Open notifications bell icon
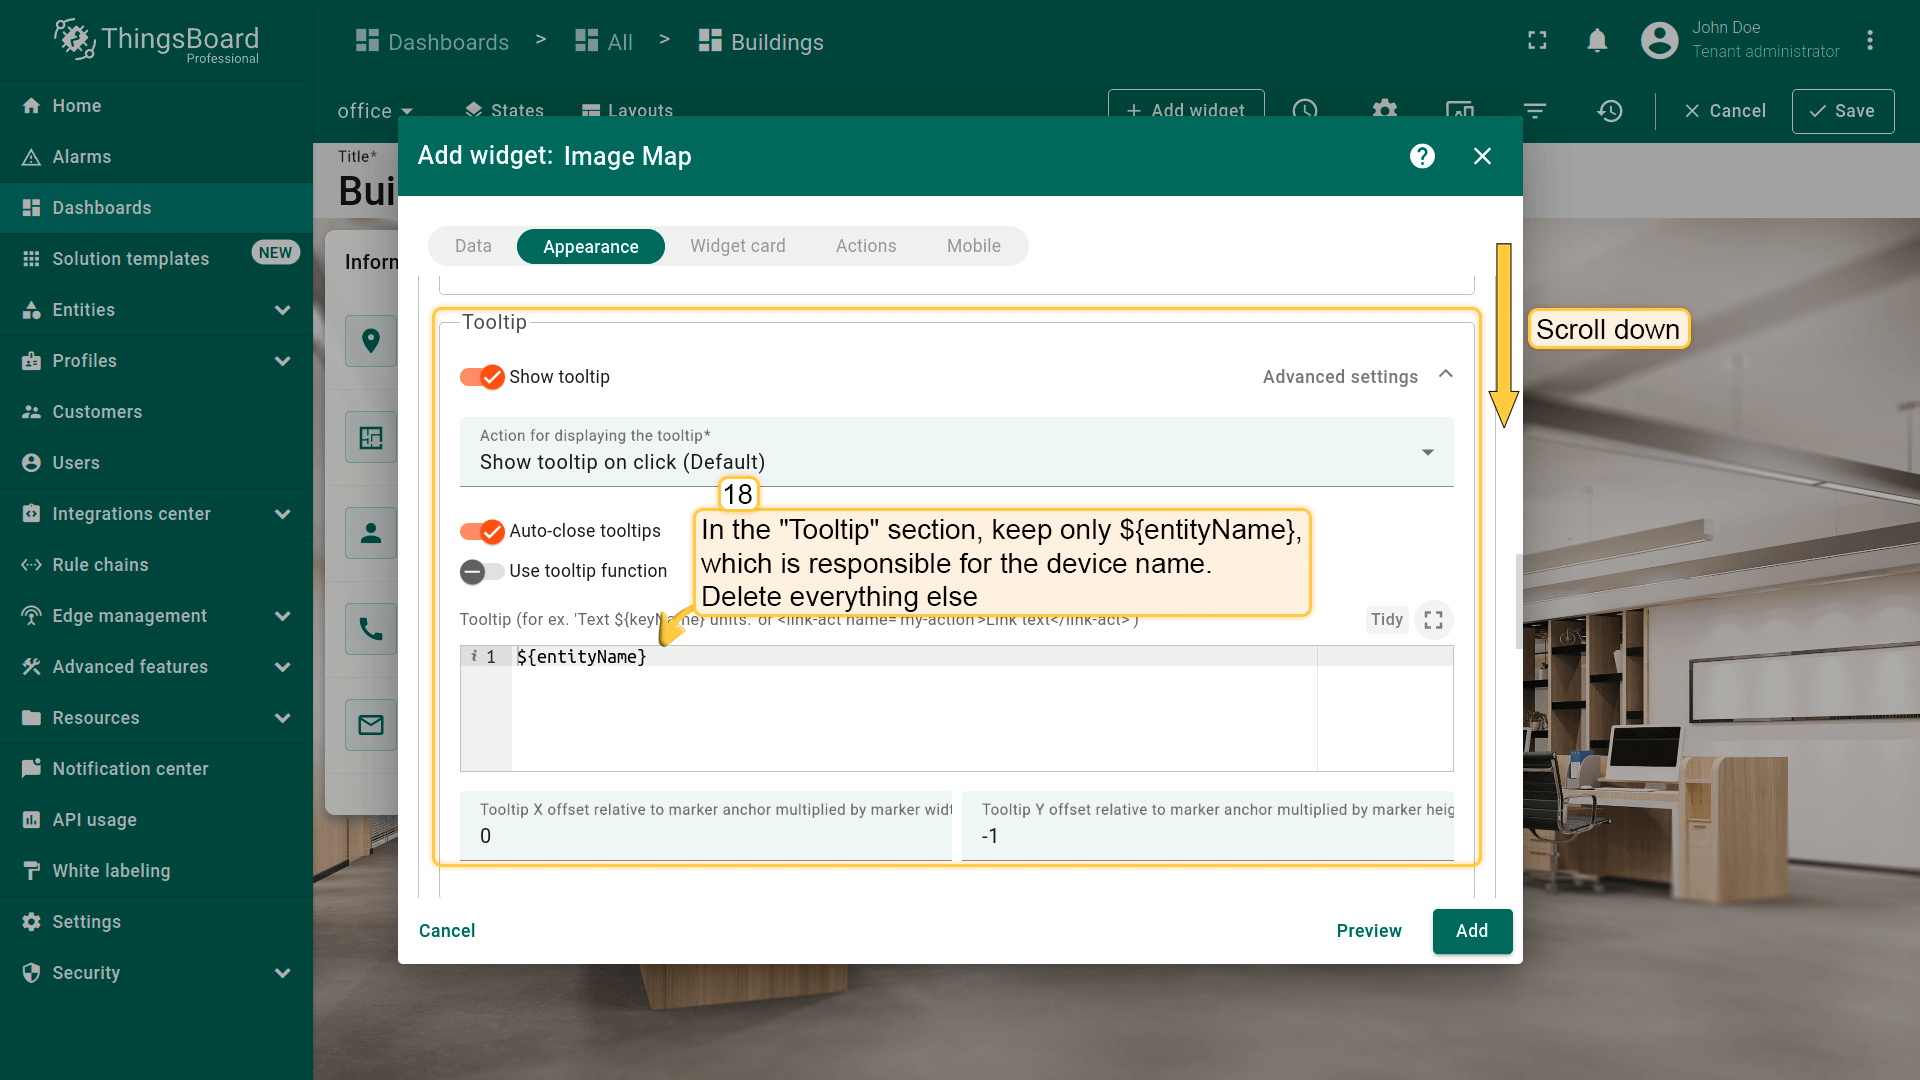The width and height of the screenshot is (1920, 1080). pyautogui.click(x=1597, y=40)
